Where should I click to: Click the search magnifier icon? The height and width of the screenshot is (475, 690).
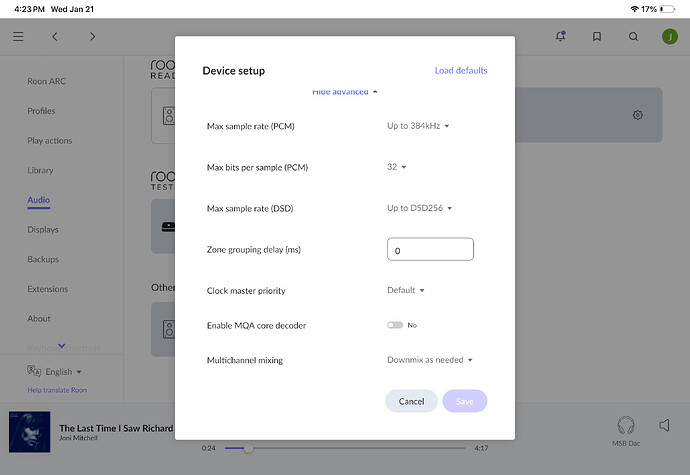click(633, 37)
